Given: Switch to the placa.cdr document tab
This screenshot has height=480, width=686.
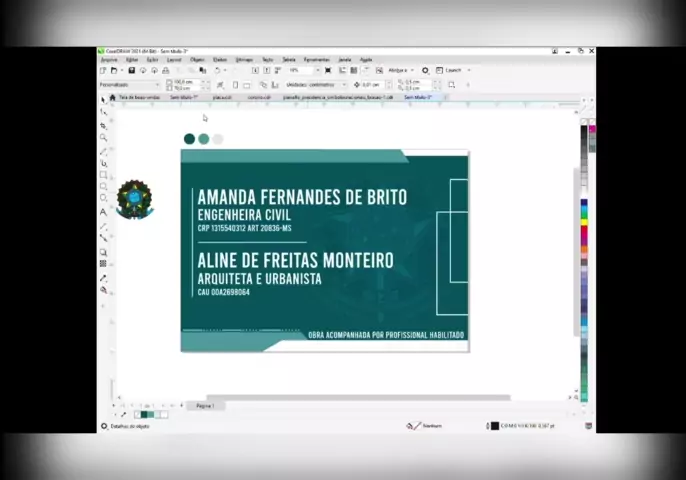Looking at the screenshot, I should tap(221, 98).
